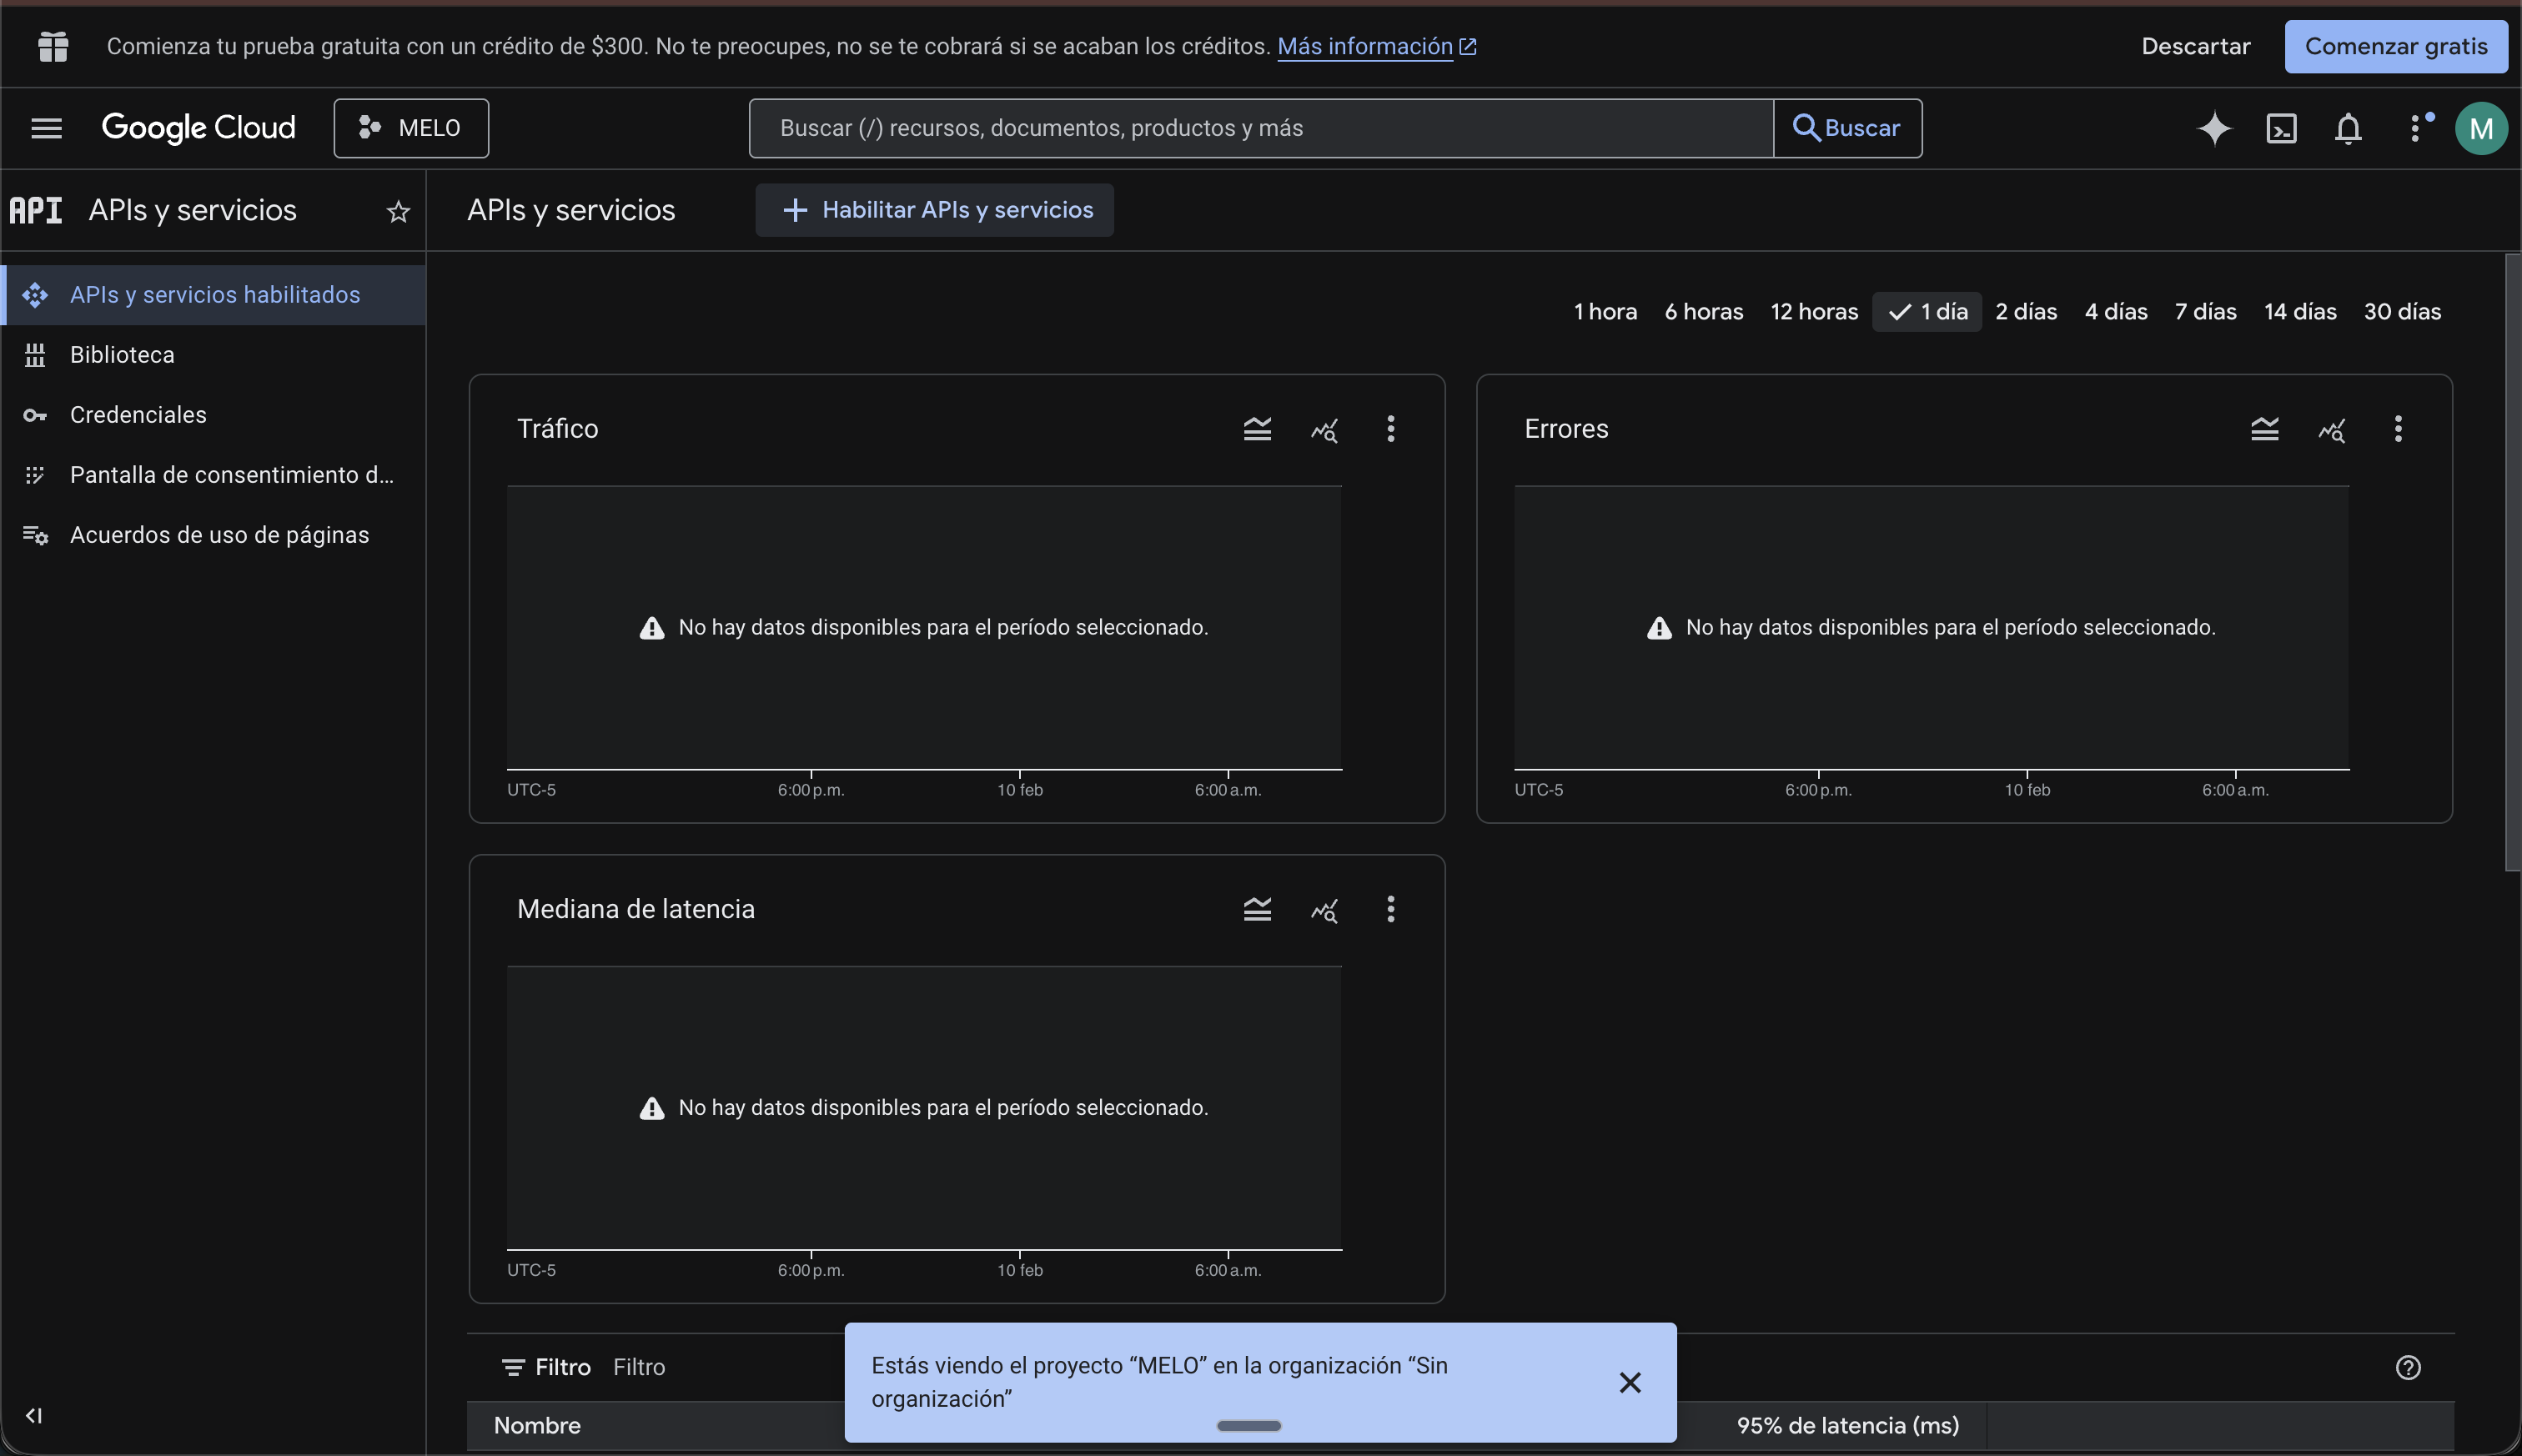Open help icon beside the filter bar
2522x1456 pixels.
2408,1367
